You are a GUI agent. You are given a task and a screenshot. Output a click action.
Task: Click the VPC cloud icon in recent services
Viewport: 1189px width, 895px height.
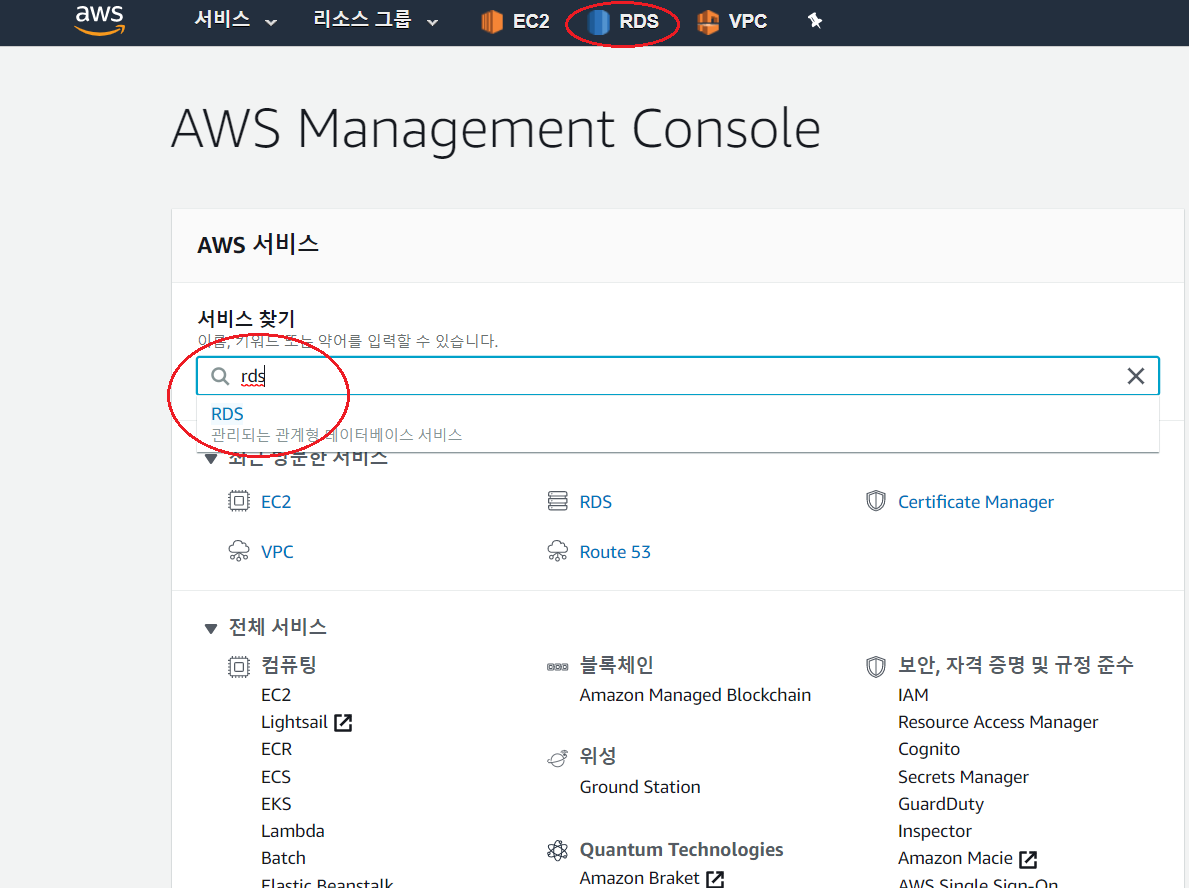click(x=239, y=551)
